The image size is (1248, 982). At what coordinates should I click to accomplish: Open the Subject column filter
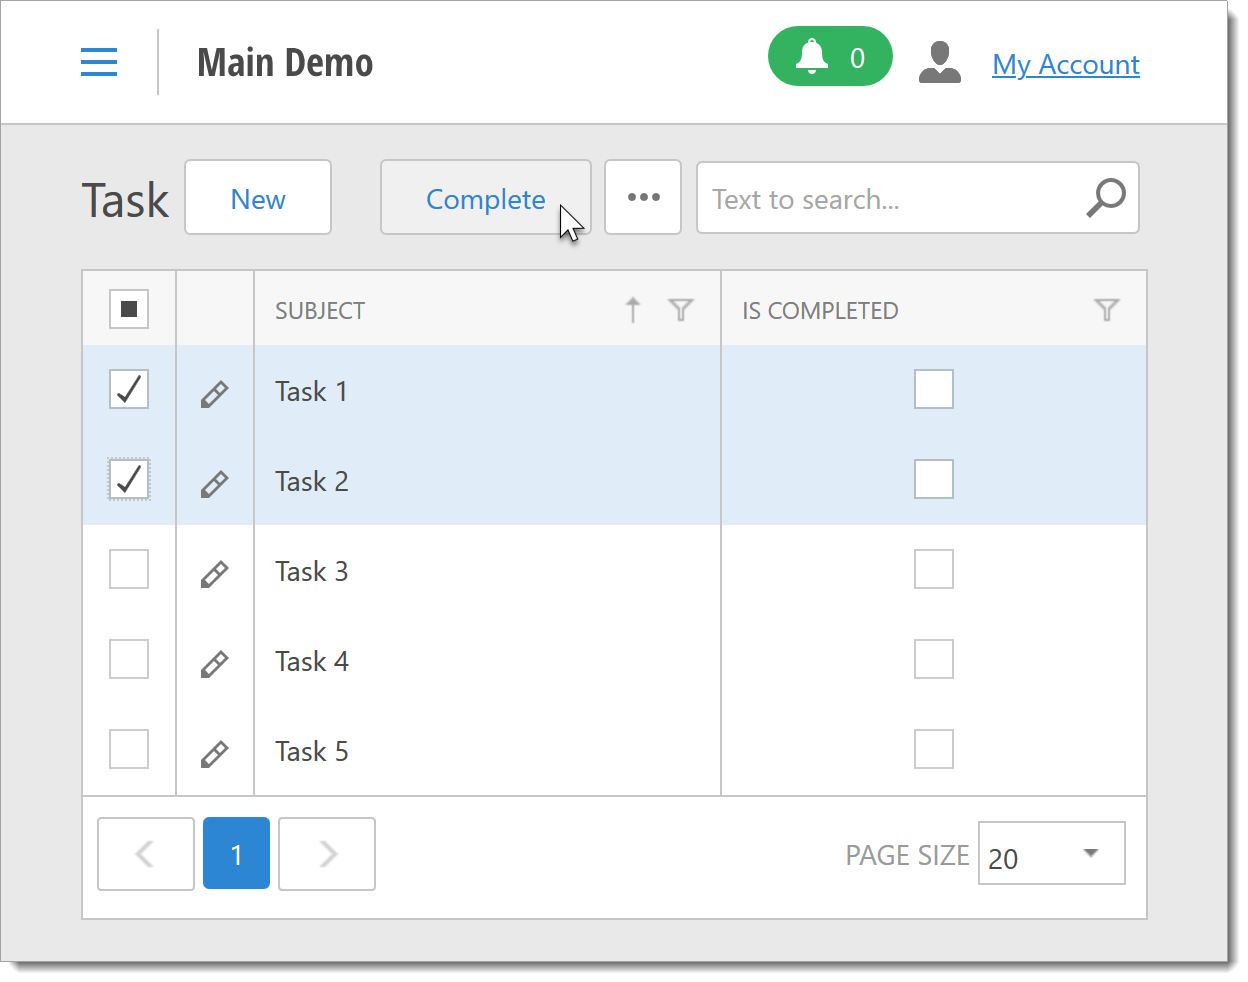coord(681,310)
